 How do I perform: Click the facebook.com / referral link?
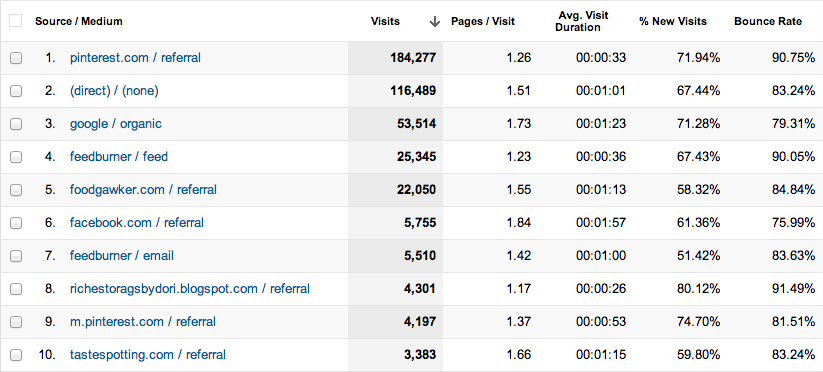coord(136,222)
